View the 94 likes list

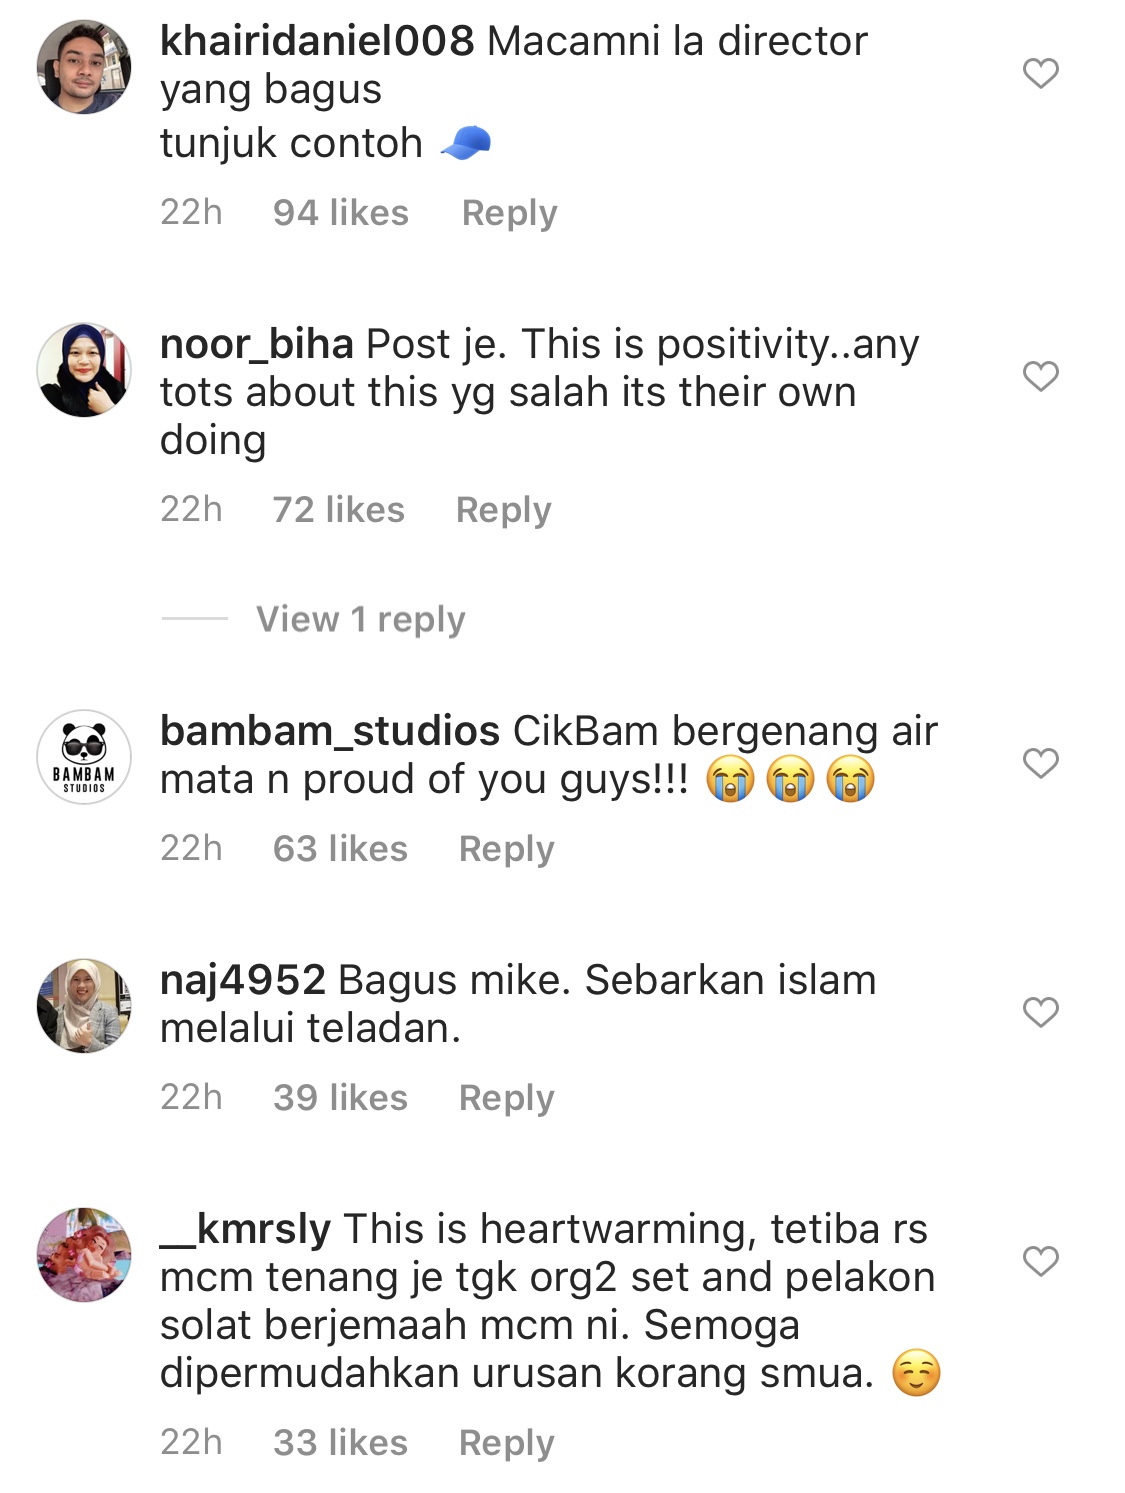(x=341, y=213)
